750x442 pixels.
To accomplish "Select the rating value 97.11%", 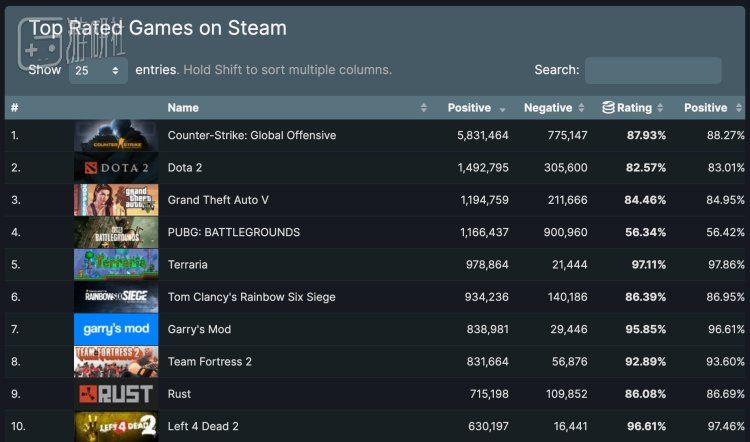I will click(649, 265).
